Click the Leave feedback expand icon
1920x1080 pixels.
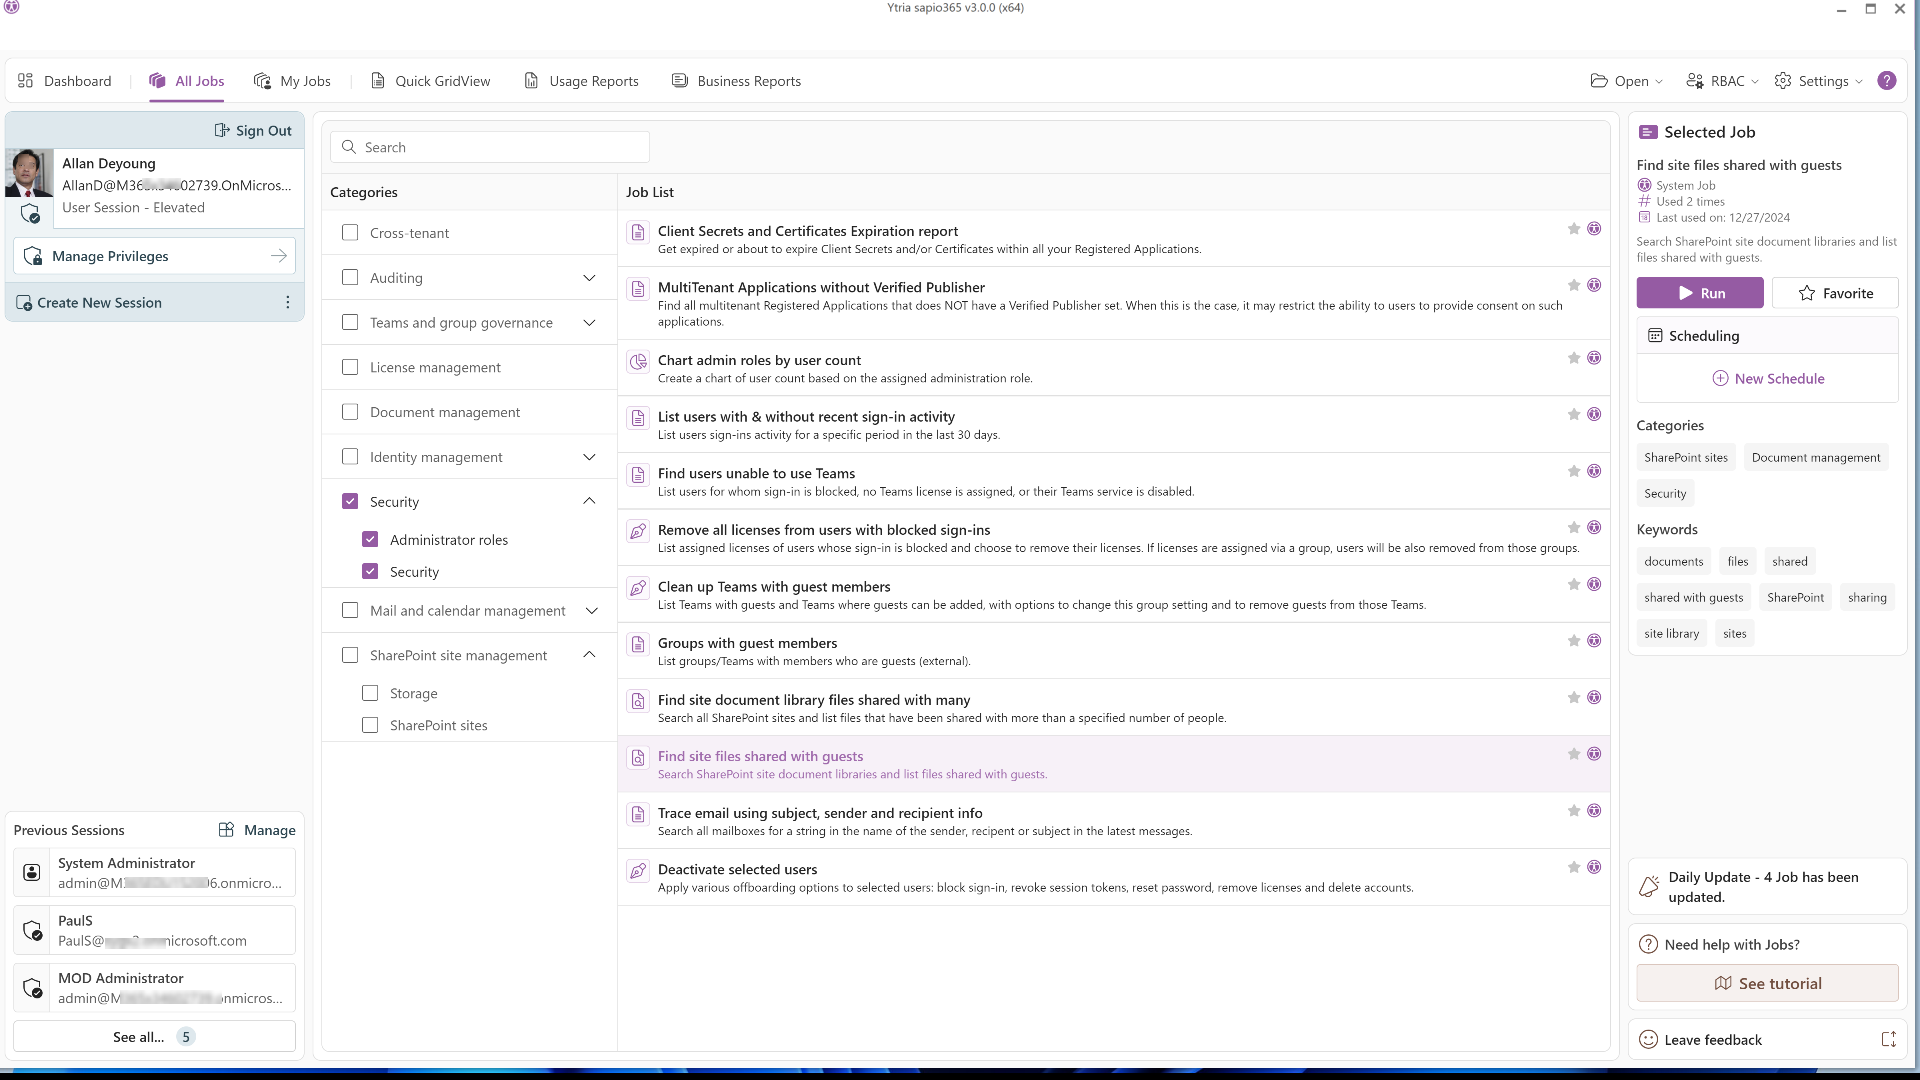pyautogui.click(x=1888, y=1040)
